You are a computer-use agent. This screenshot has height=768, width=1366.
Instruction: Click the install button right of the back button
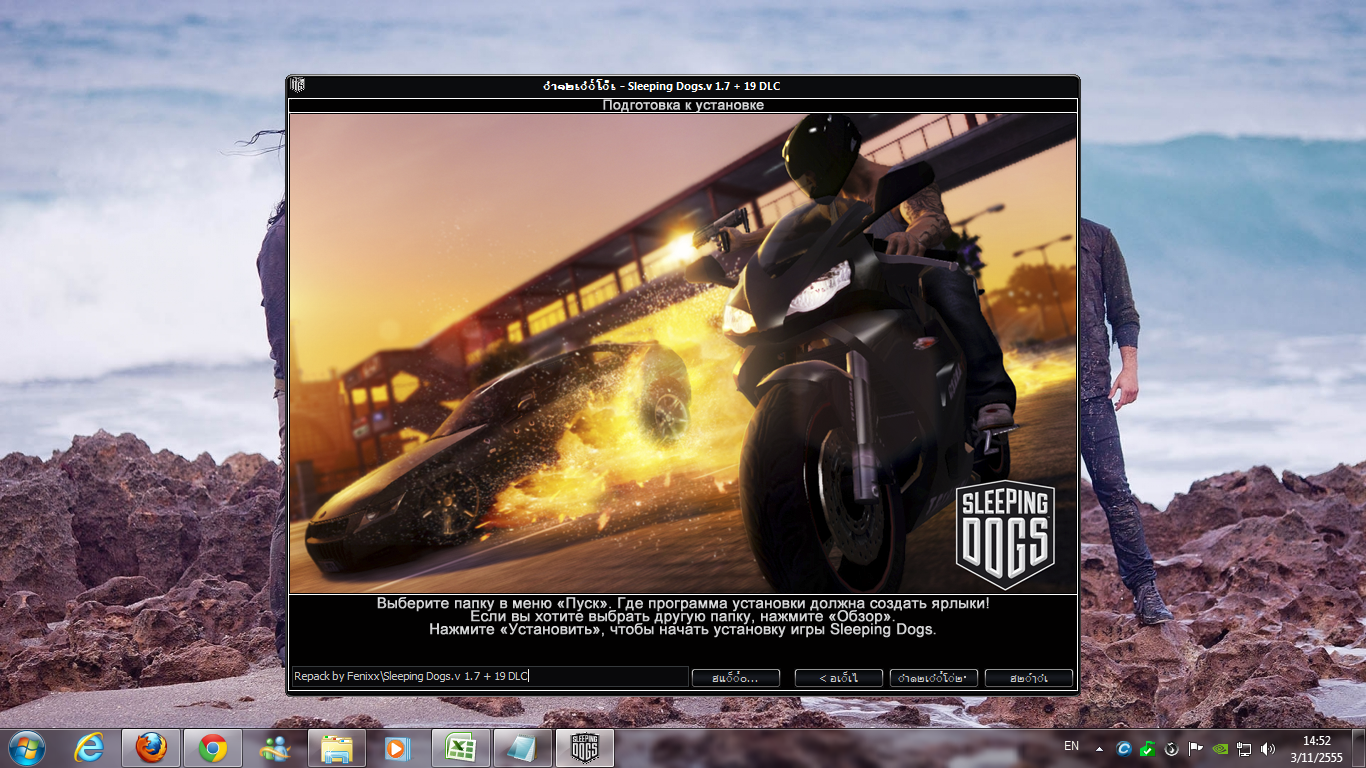tap(934, 678)
